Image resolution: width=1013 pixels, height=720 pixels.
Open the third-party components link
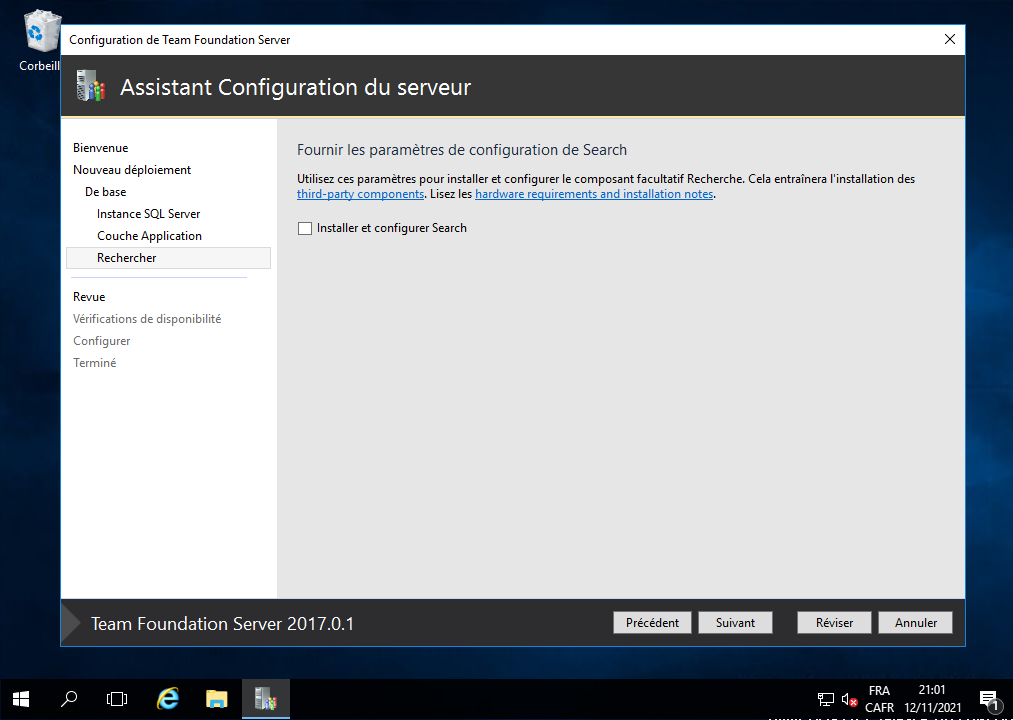coord(360,194)
